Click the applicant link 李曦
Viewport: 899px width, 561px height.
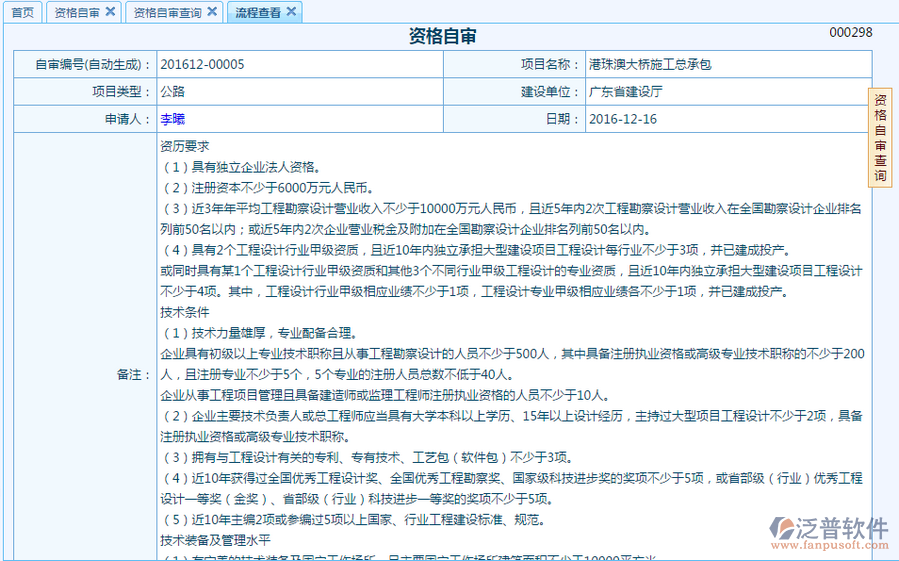click(173, 119)
